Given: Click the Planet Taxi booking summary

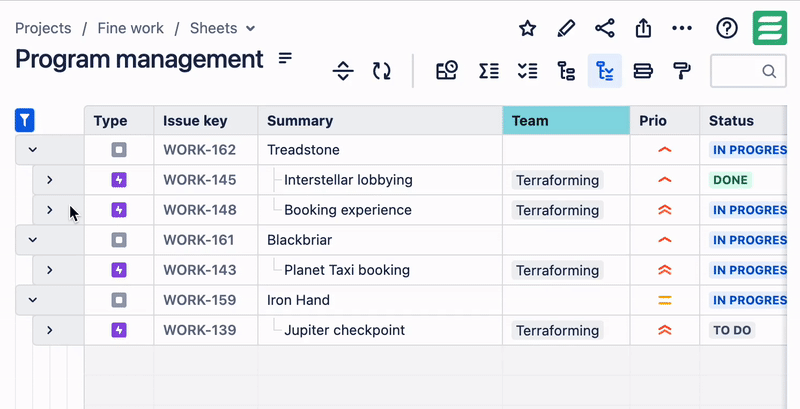Looking at the screenshot, I should coord(347,270).
